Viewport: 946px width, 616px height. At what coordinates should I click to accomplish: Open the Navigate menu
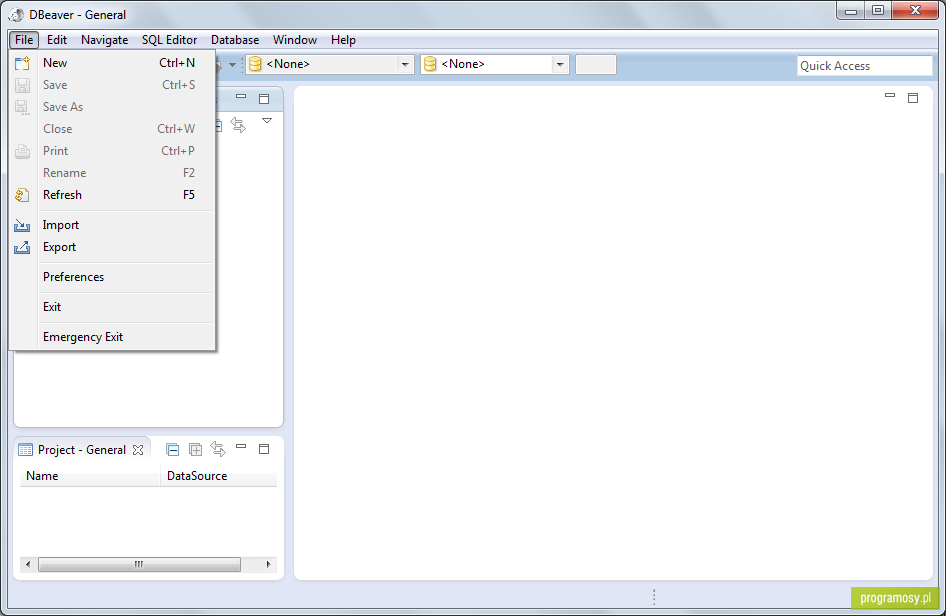click(104, 40)
